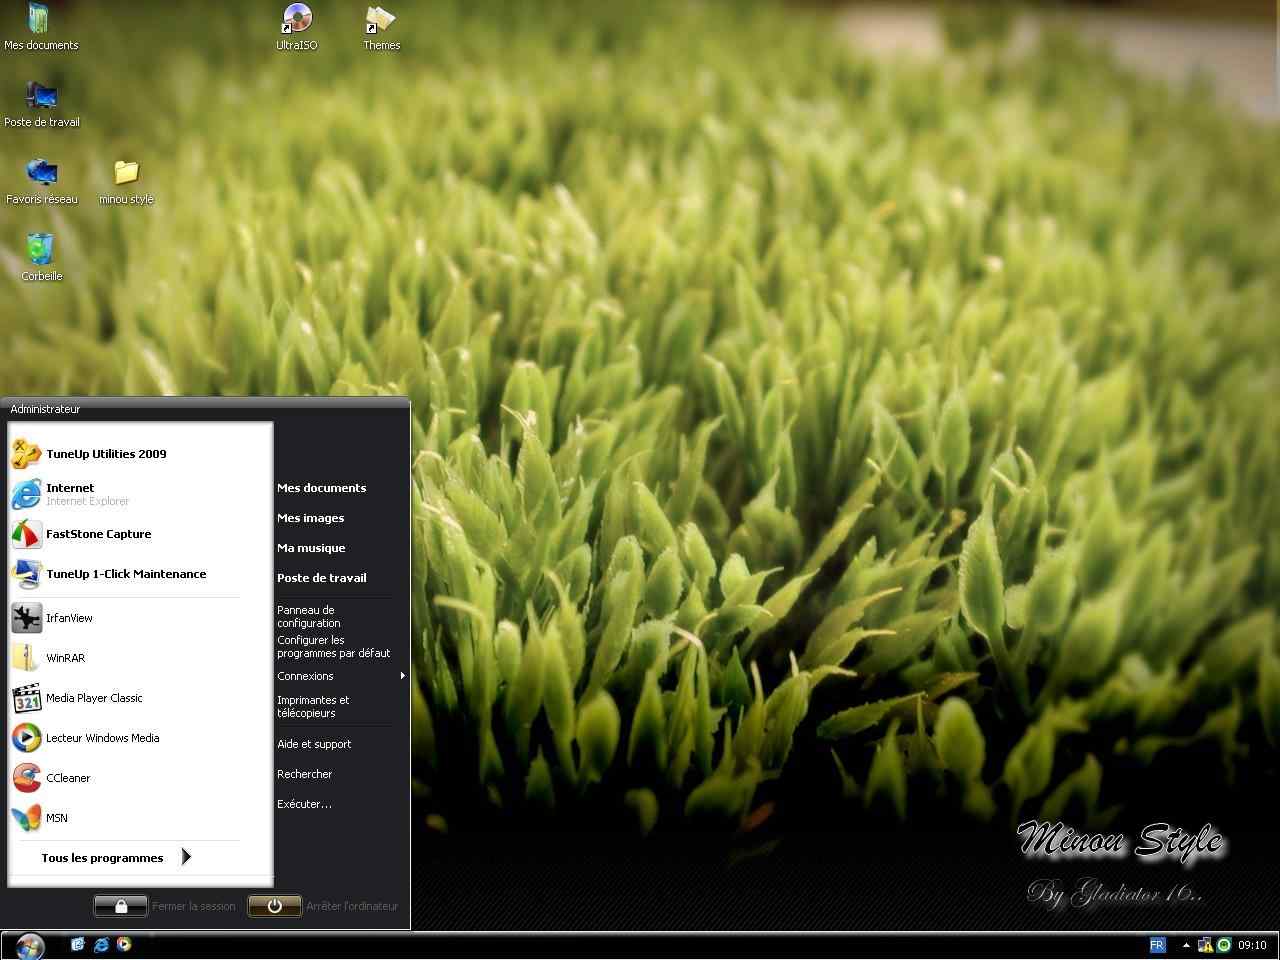Screen dimensions: 1280x960
Task: Click the Start orb button
Action: point(30,945)
